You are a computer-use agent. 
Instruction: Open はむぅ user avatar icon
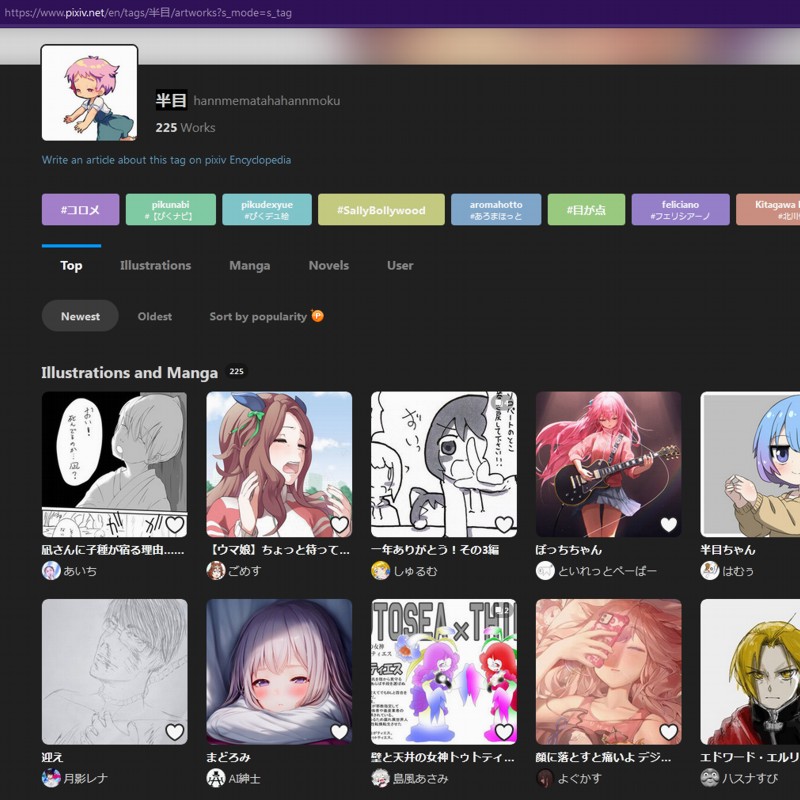click(710, 570)
